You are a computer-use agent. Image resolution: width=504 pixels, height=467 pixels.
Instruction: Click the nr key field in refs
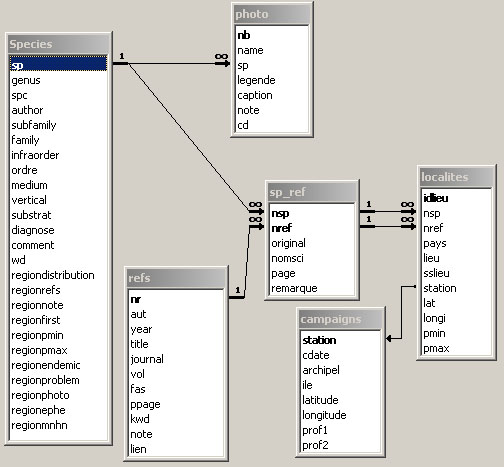pos(176,299)
